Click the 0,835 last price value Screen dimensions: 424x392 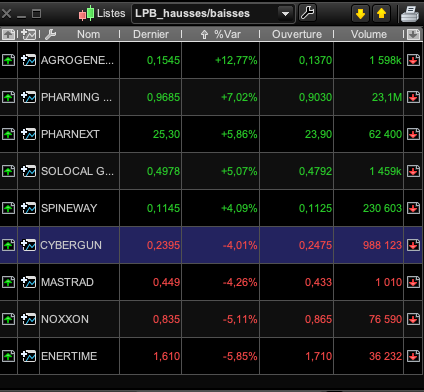166,319
